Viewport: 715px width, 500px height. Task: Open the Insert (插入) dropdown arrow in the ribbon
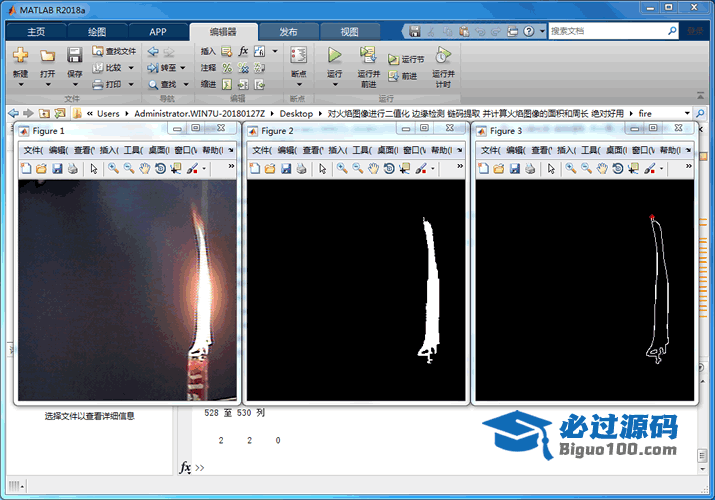pos(275,51)
